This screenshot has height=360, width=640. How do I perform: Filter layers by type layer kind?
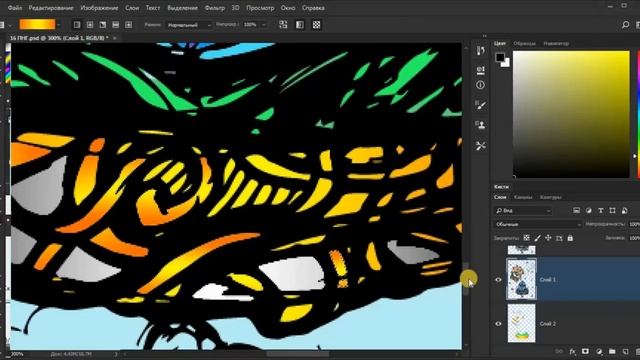tap(600, 211)
